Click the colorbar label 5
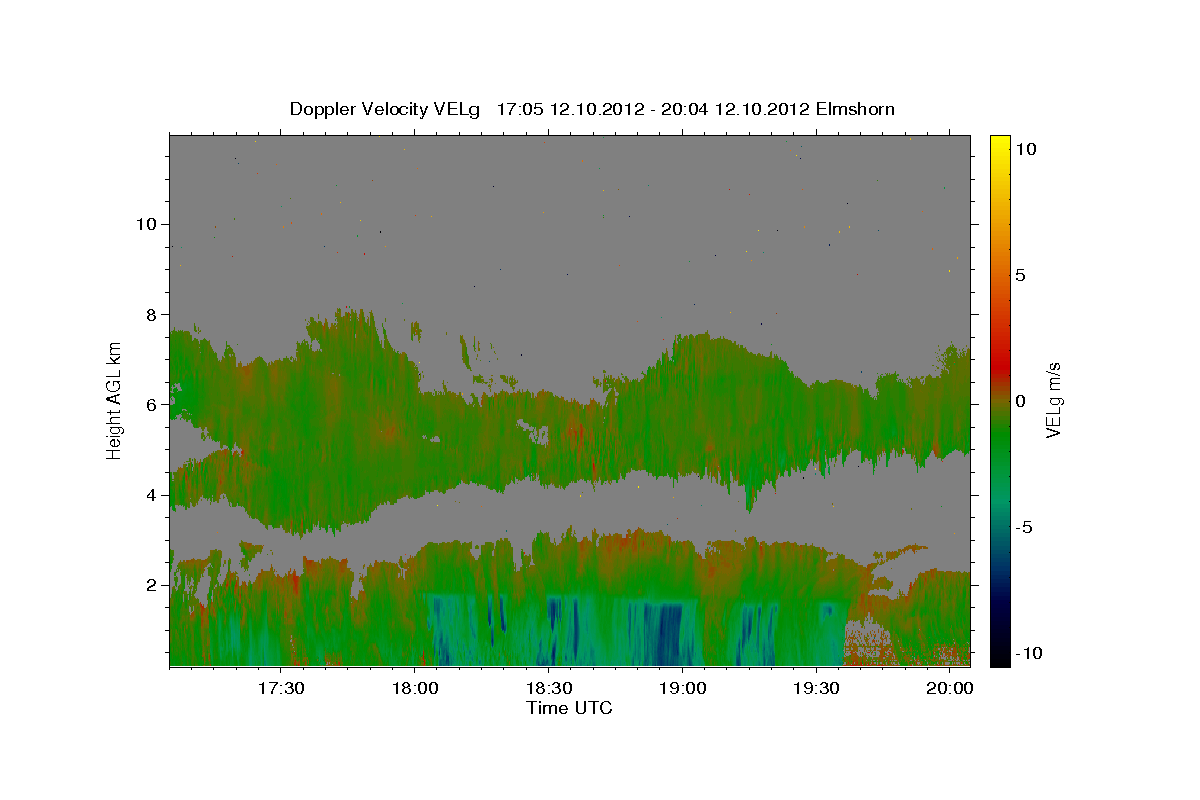This screenshot has width=1200, height=800. 1020,275
